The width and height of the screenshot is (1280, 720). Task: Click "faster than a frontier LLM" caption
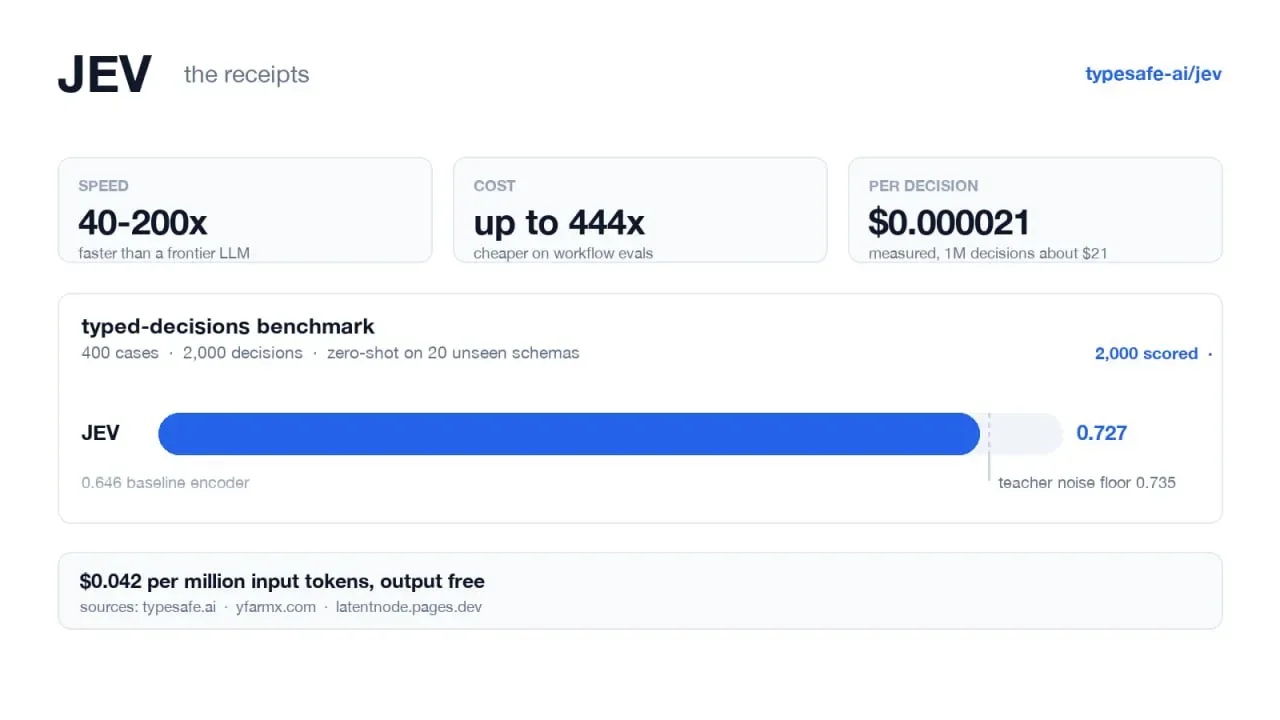(164, 253)
